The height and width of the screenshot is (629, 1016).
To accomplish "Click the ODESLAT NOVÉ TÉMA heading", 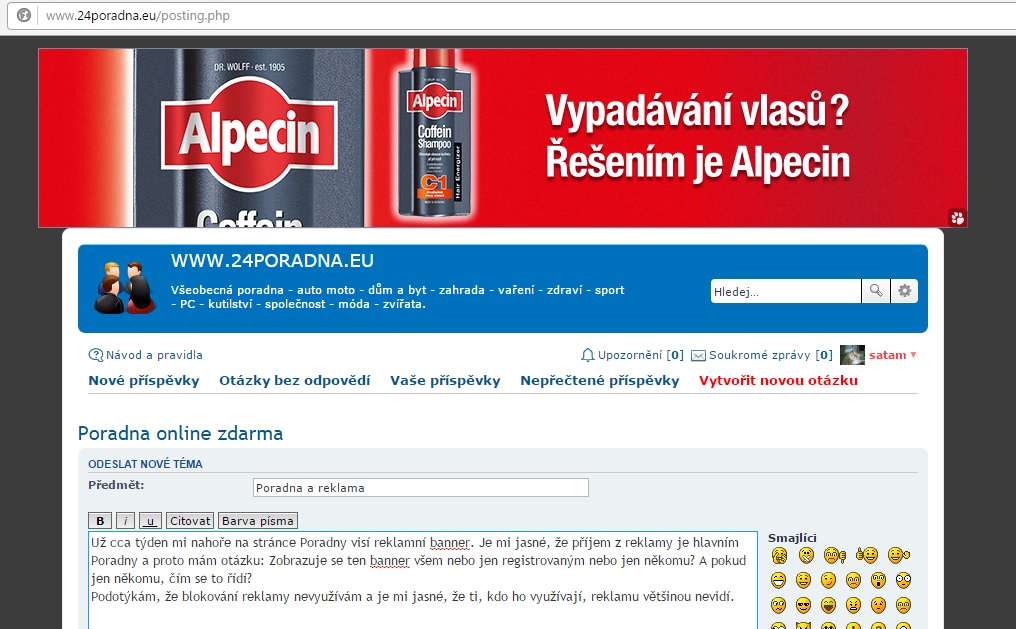I will [x=145, y=464].
